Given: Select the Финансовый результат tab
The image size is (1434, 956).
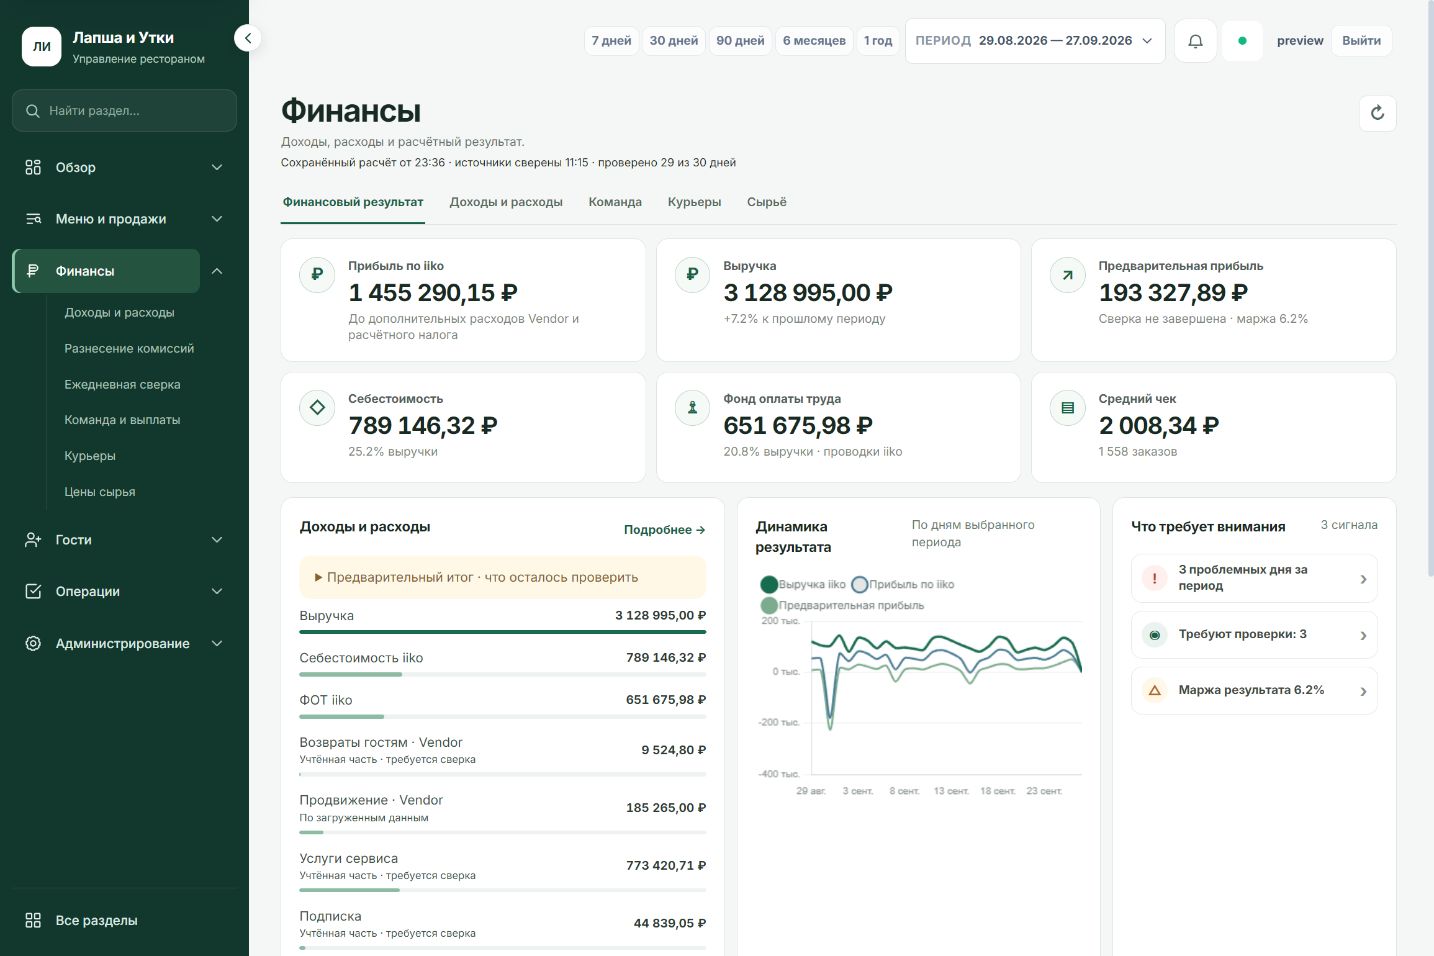Looking at the screenshot, I should tap(353, 202).
